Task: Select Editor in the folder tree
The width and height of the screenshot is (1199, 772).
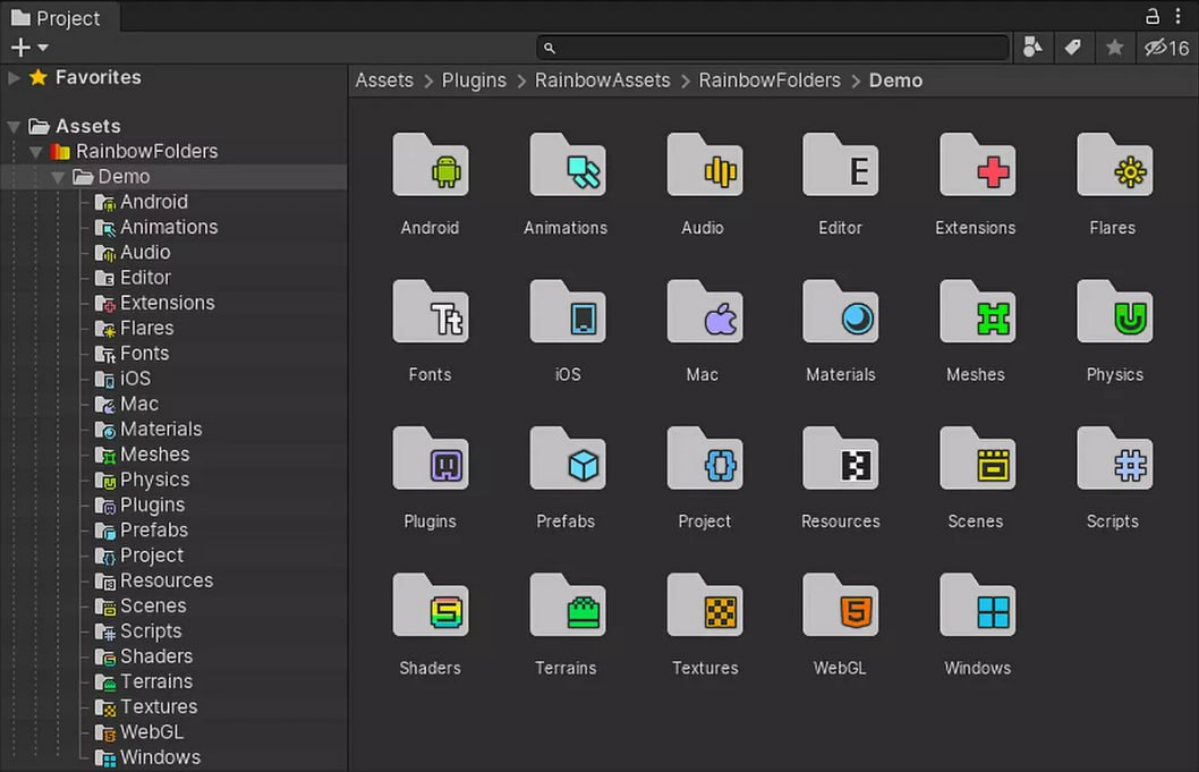Action: pyautogui.click(x=145, y=277)
